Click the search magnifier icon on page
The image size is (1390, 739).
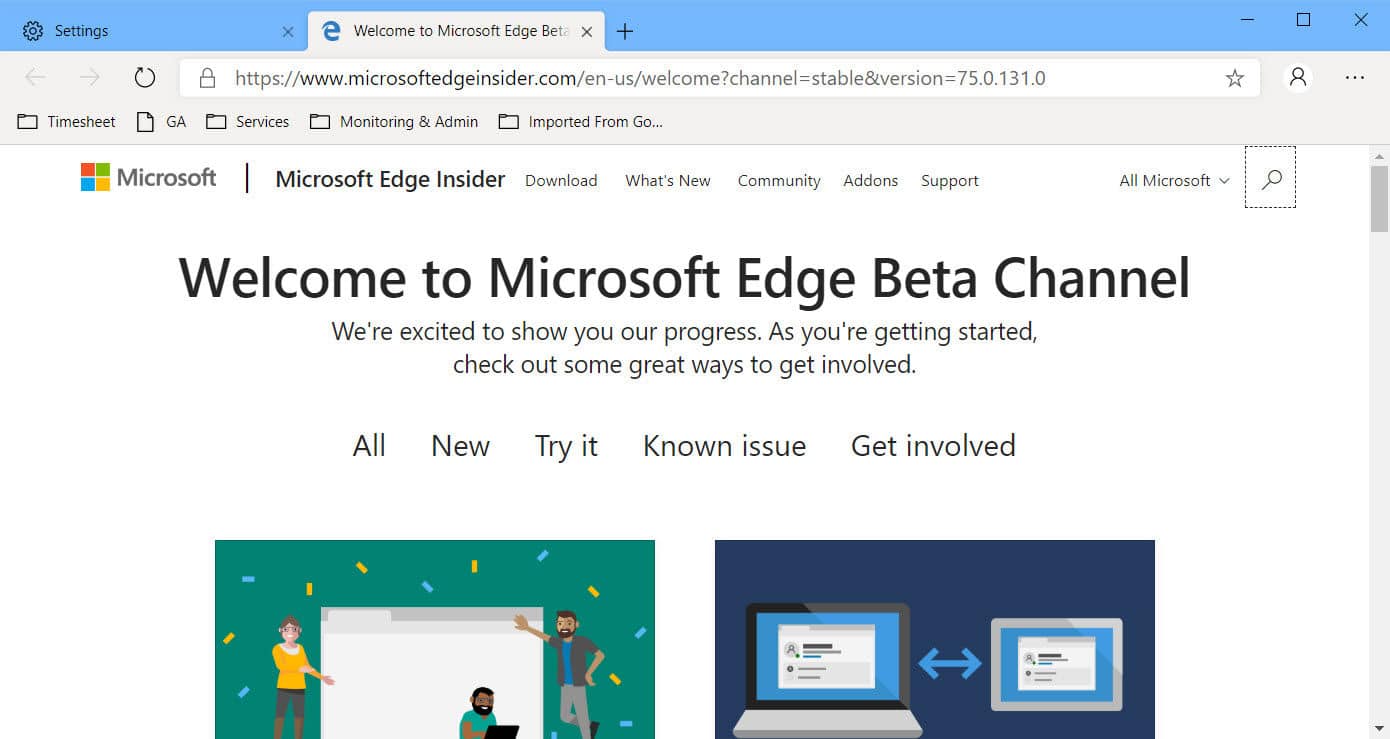coord(1271,179)
